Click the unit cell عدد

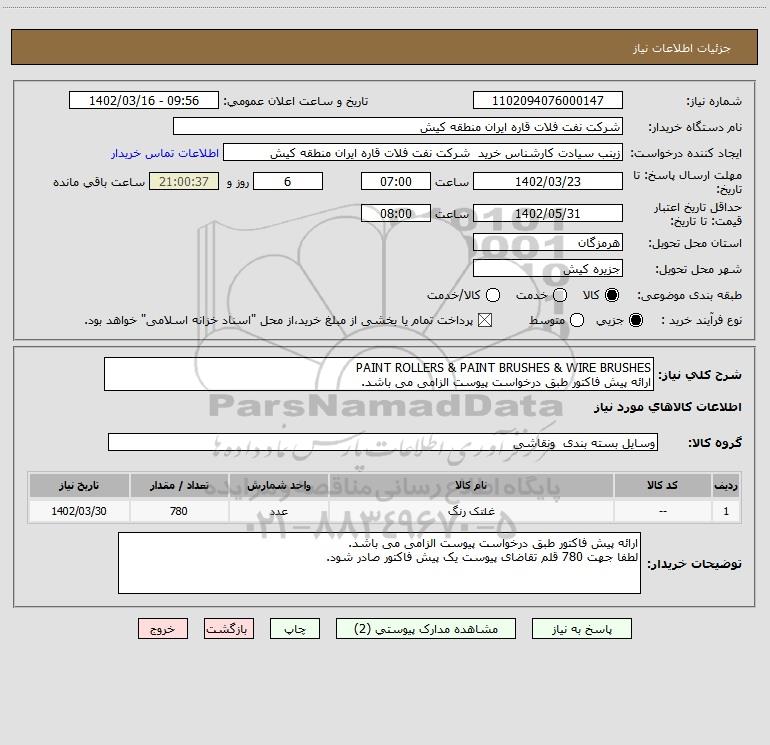278,511
